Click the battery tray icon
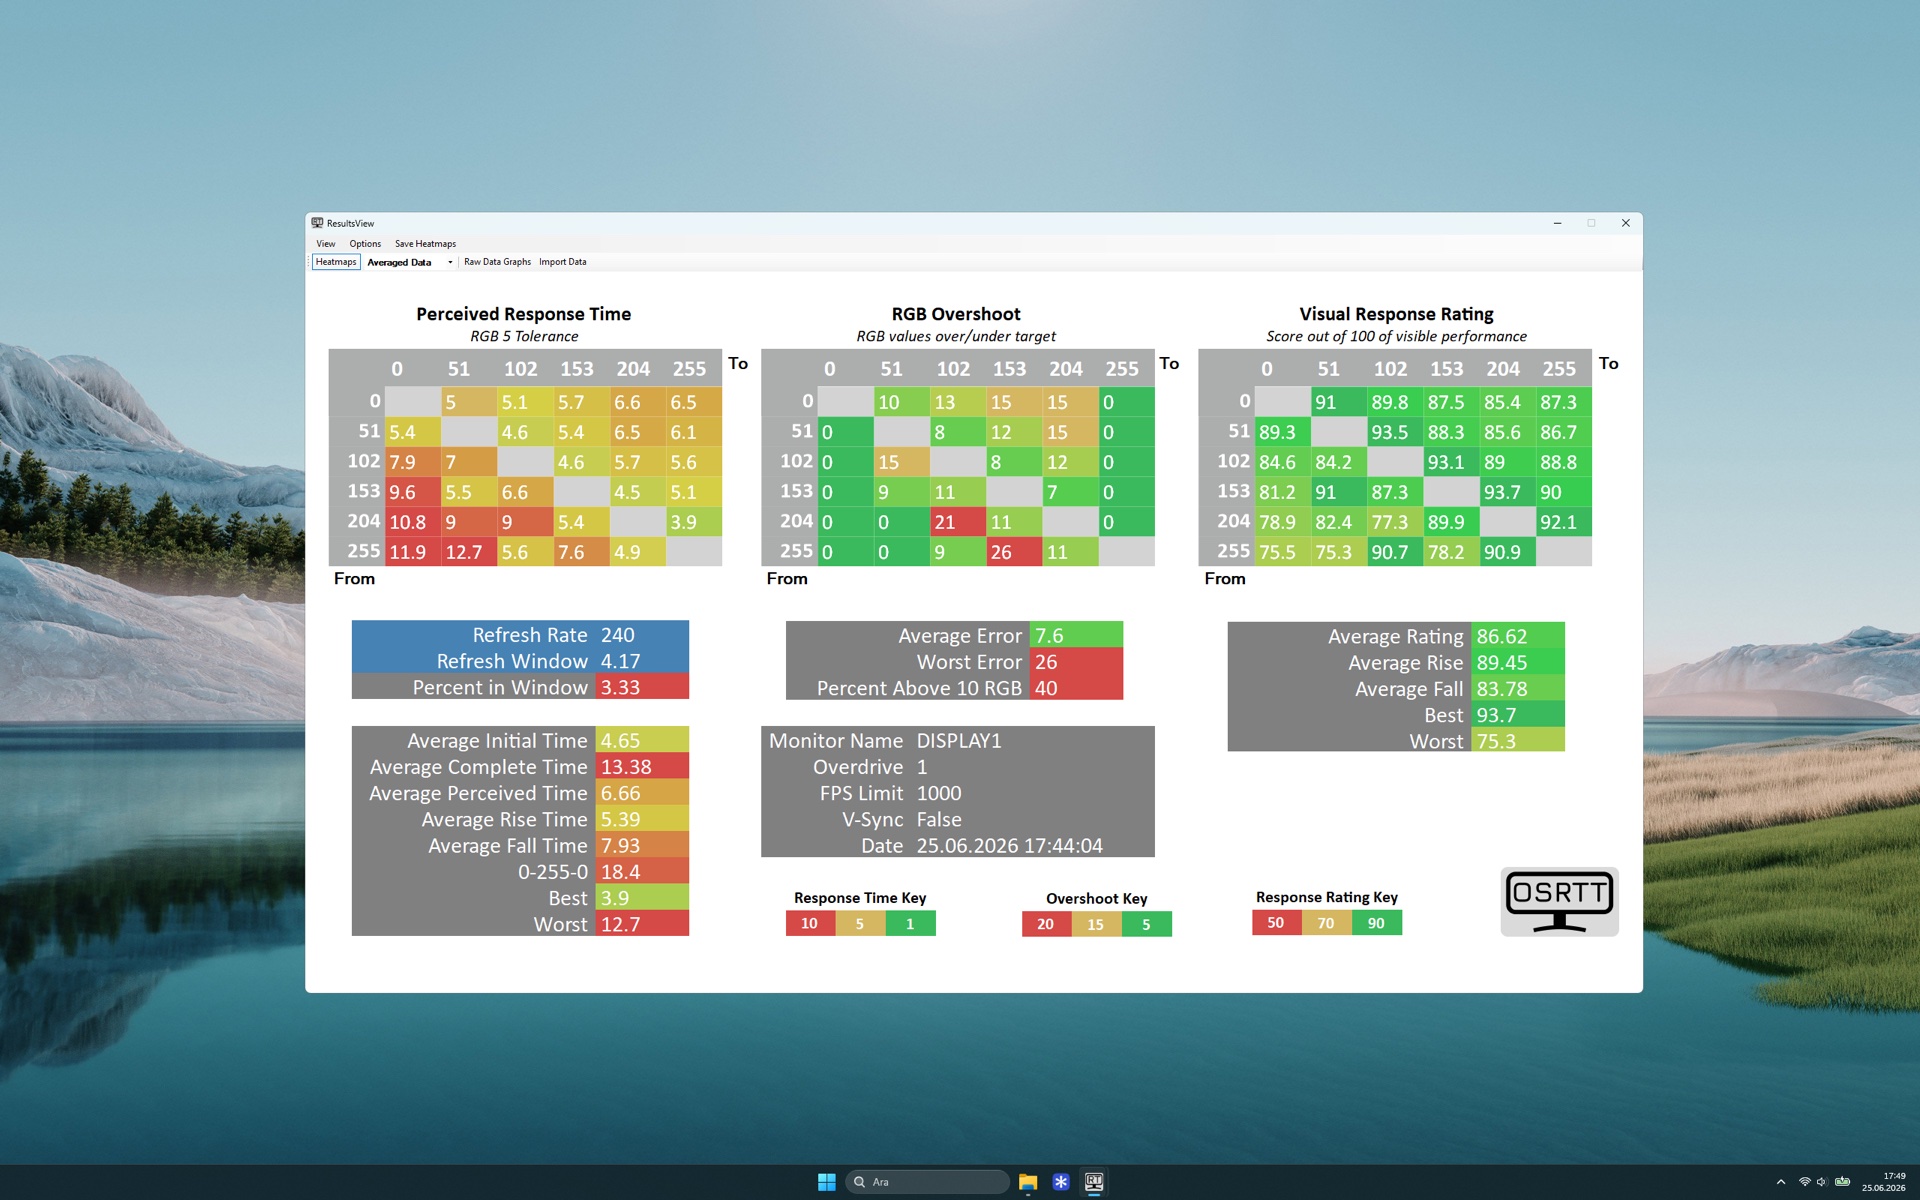The height and width of the screenshot is (1200, 1920). tap(1842, 1182)
